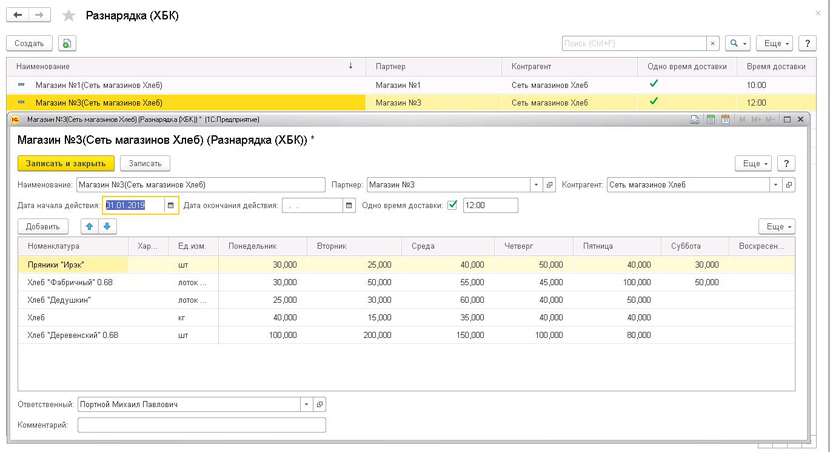Move row down with the down arrow
Image resolution: width=830 pixels, height=452 pixels.
107,227
